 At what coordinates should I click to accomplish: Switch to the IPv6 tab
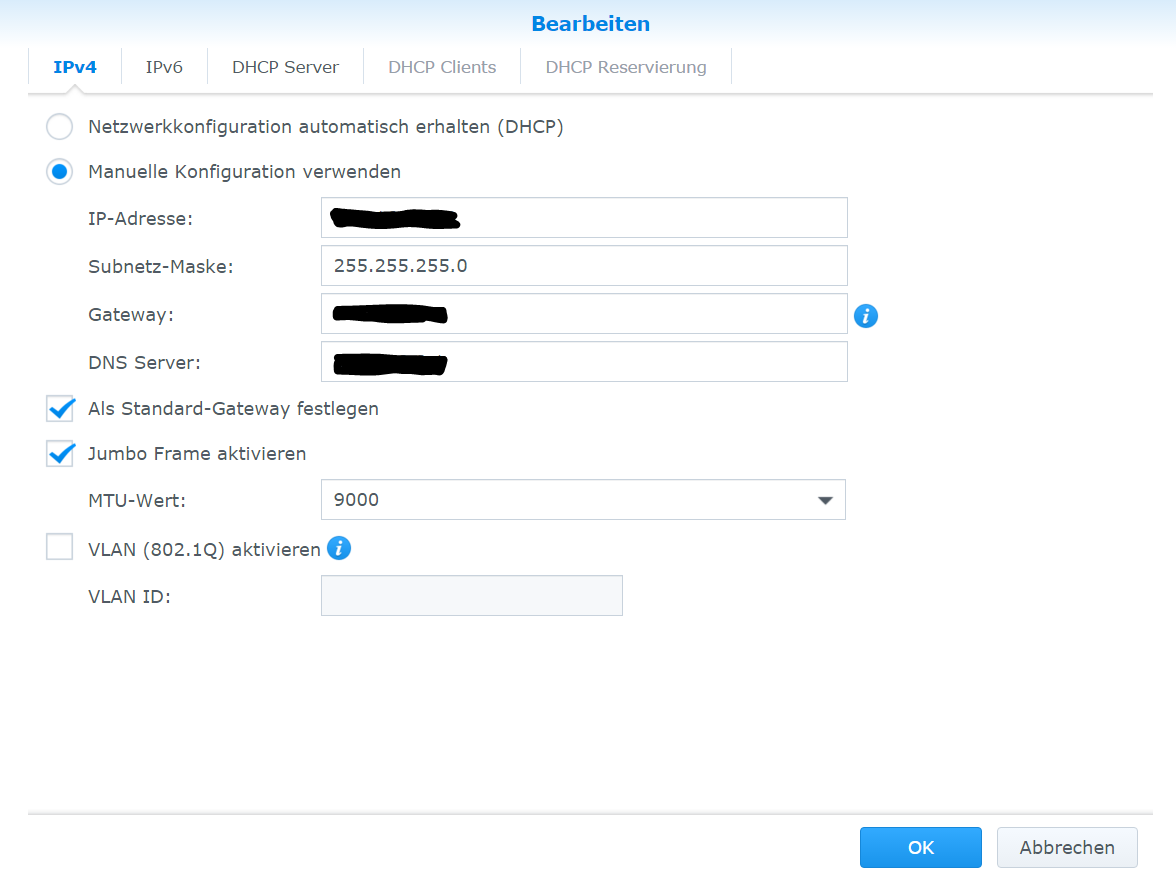(164, 68)
